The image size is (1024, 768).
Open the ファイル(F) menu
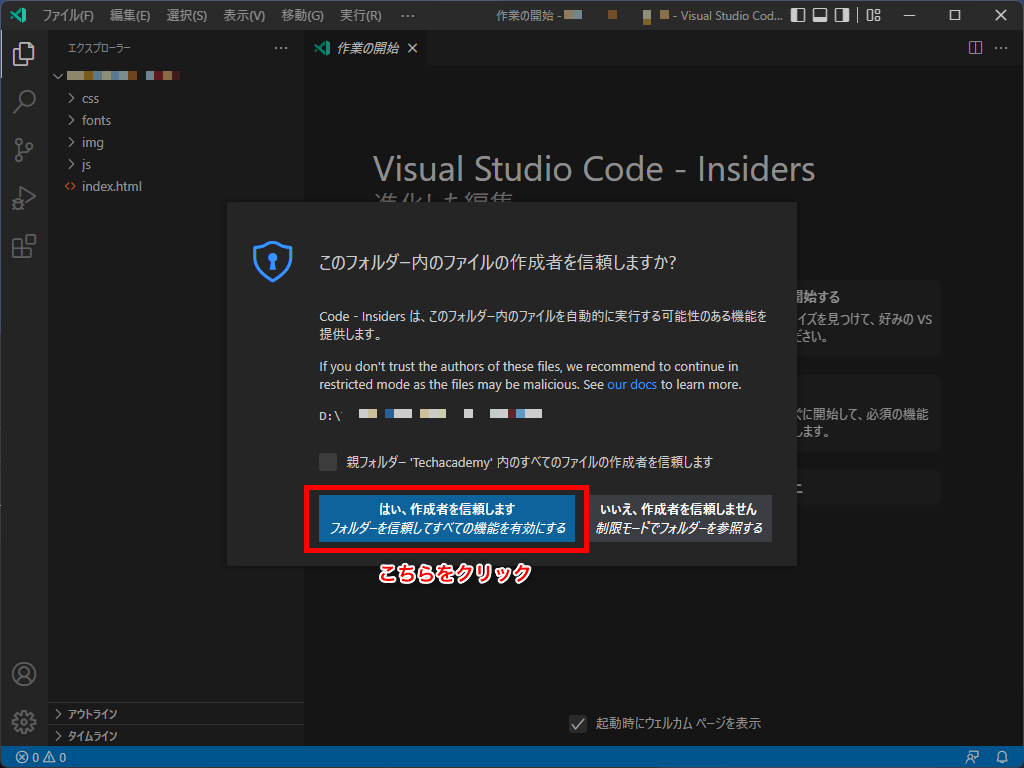click(x=68, y=15)
